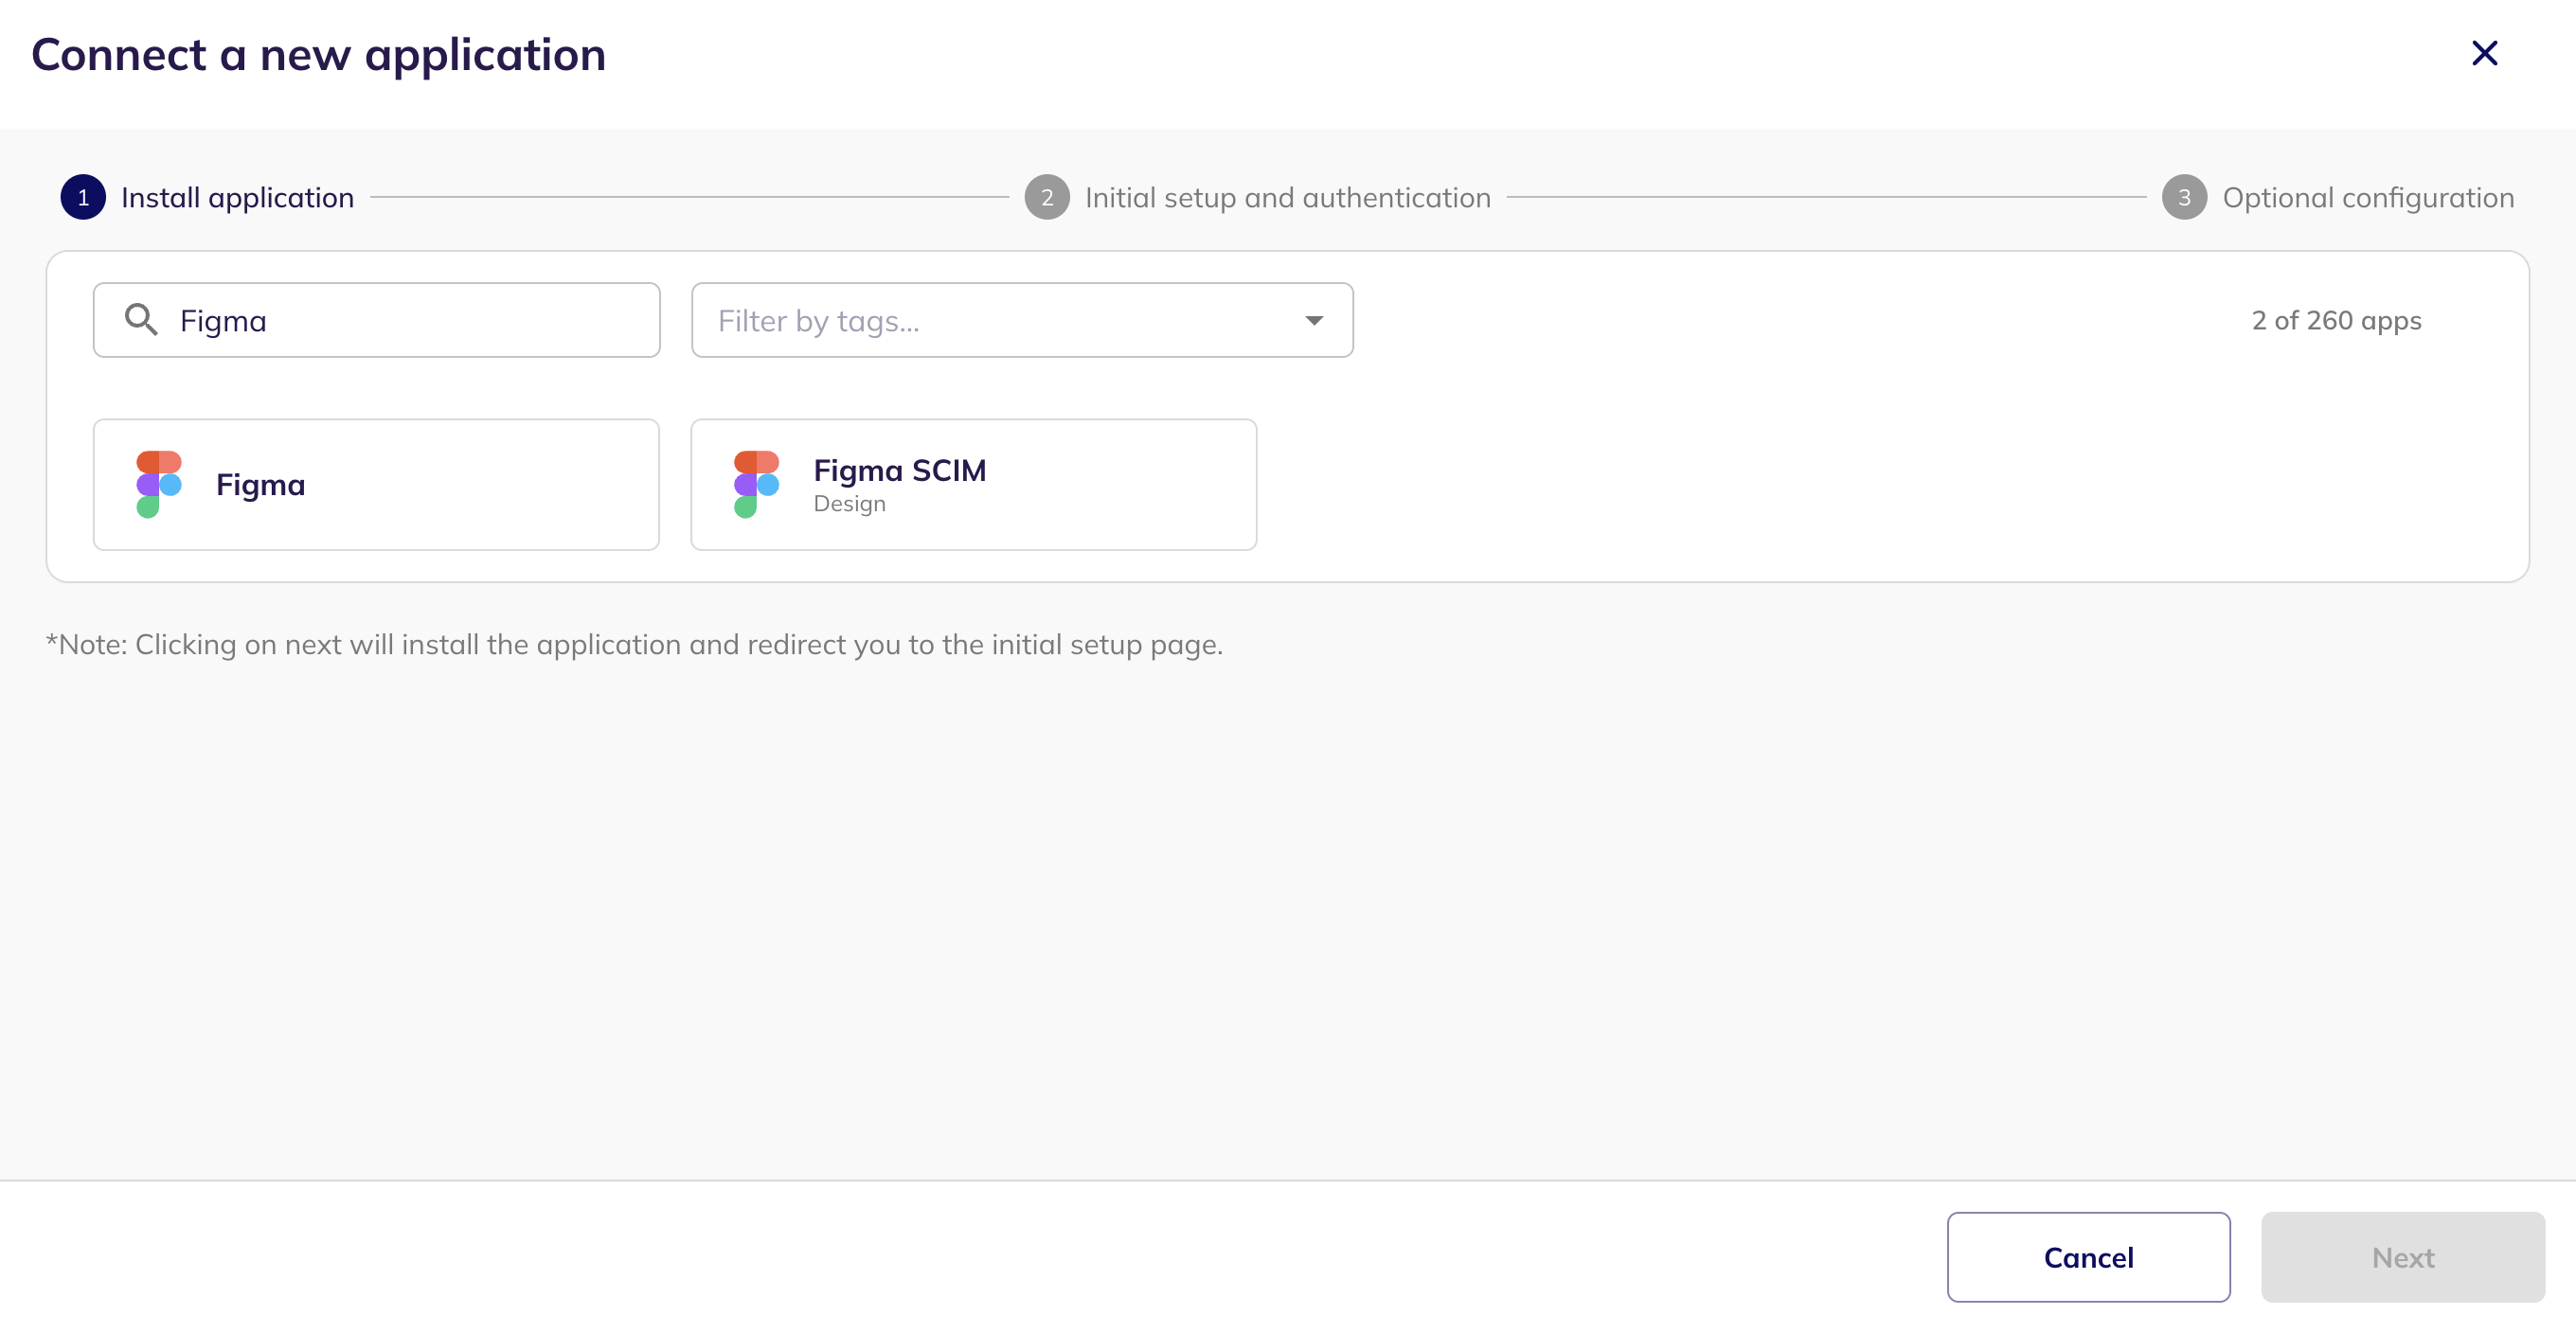Click the note about clicking next
This screenshot has width=2576, height=1333.
click(634, 645)
